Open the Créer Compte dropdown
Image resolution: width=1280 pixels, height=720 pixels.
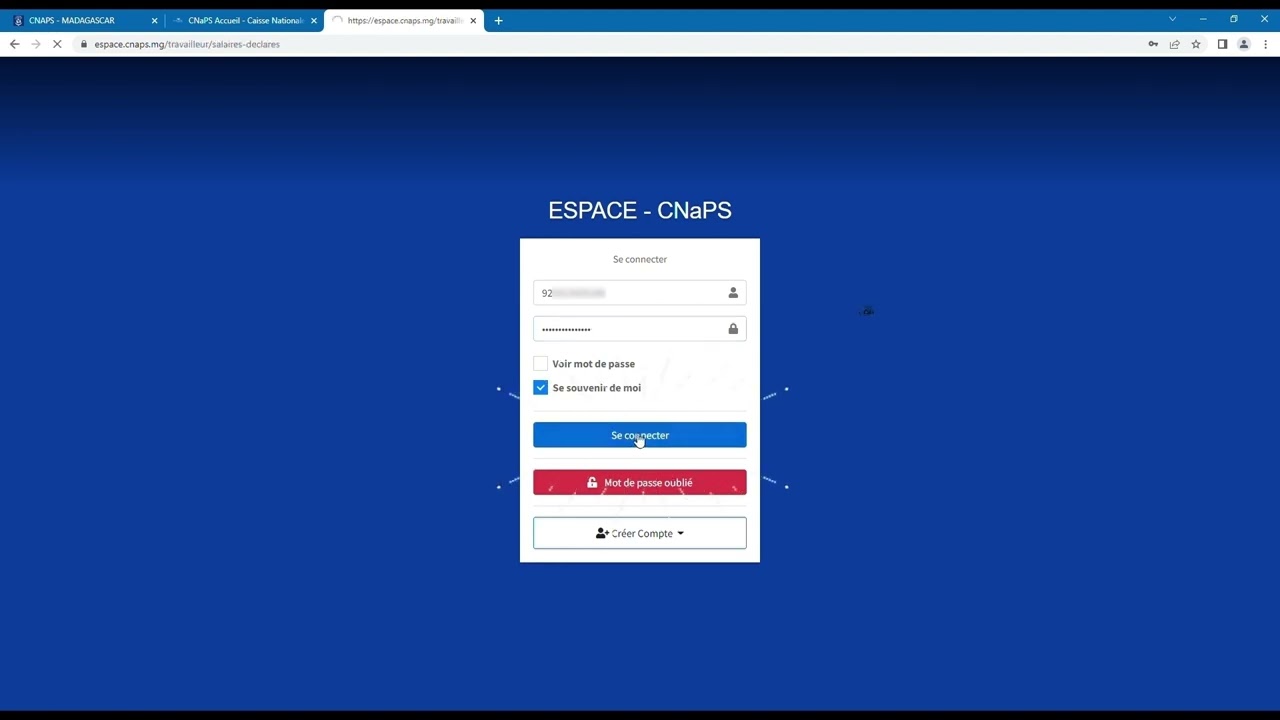(639, 533)
